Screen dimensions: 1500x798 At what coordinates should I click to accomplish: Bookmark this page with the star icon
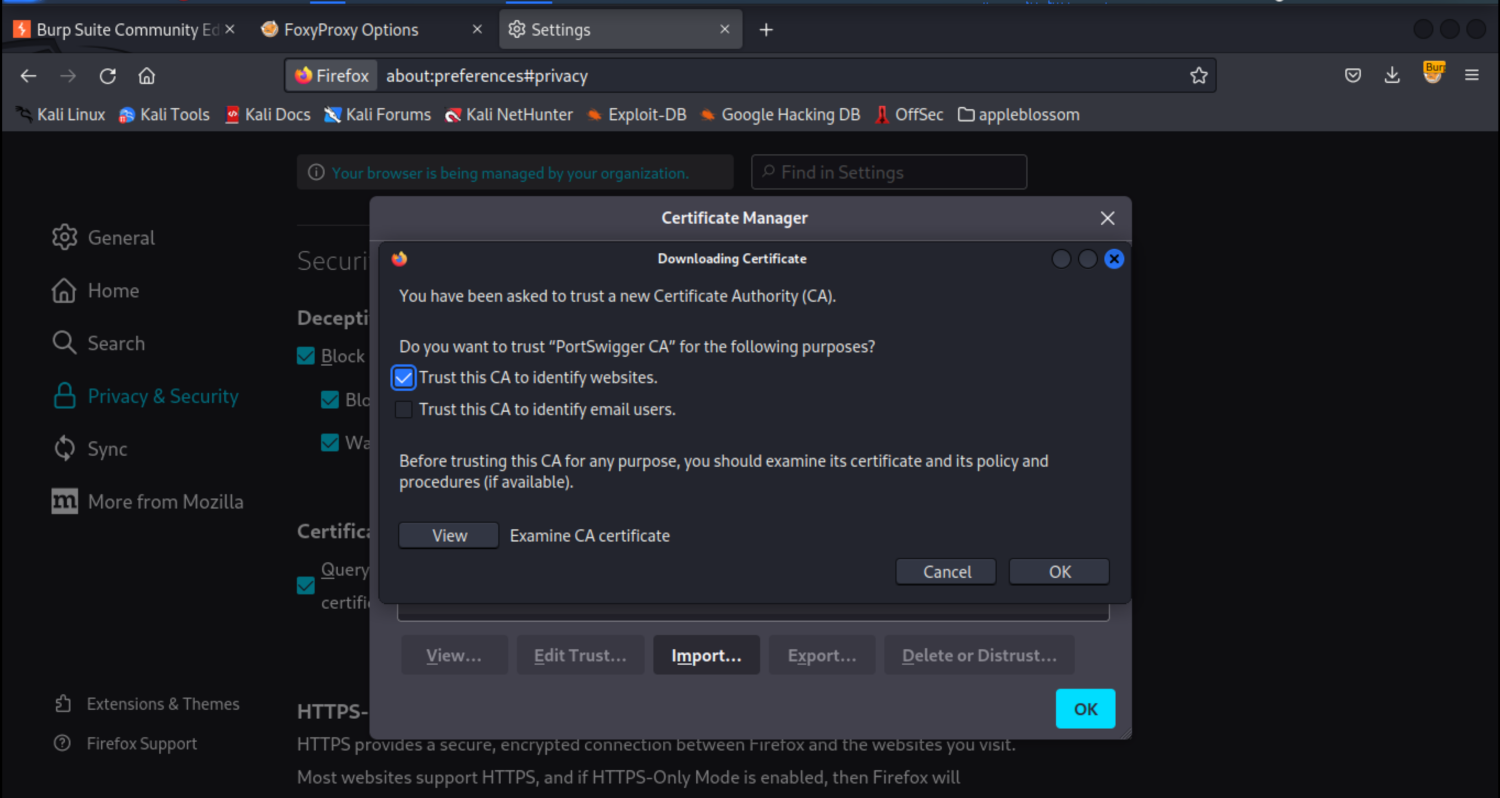[x=1199, y=76]
